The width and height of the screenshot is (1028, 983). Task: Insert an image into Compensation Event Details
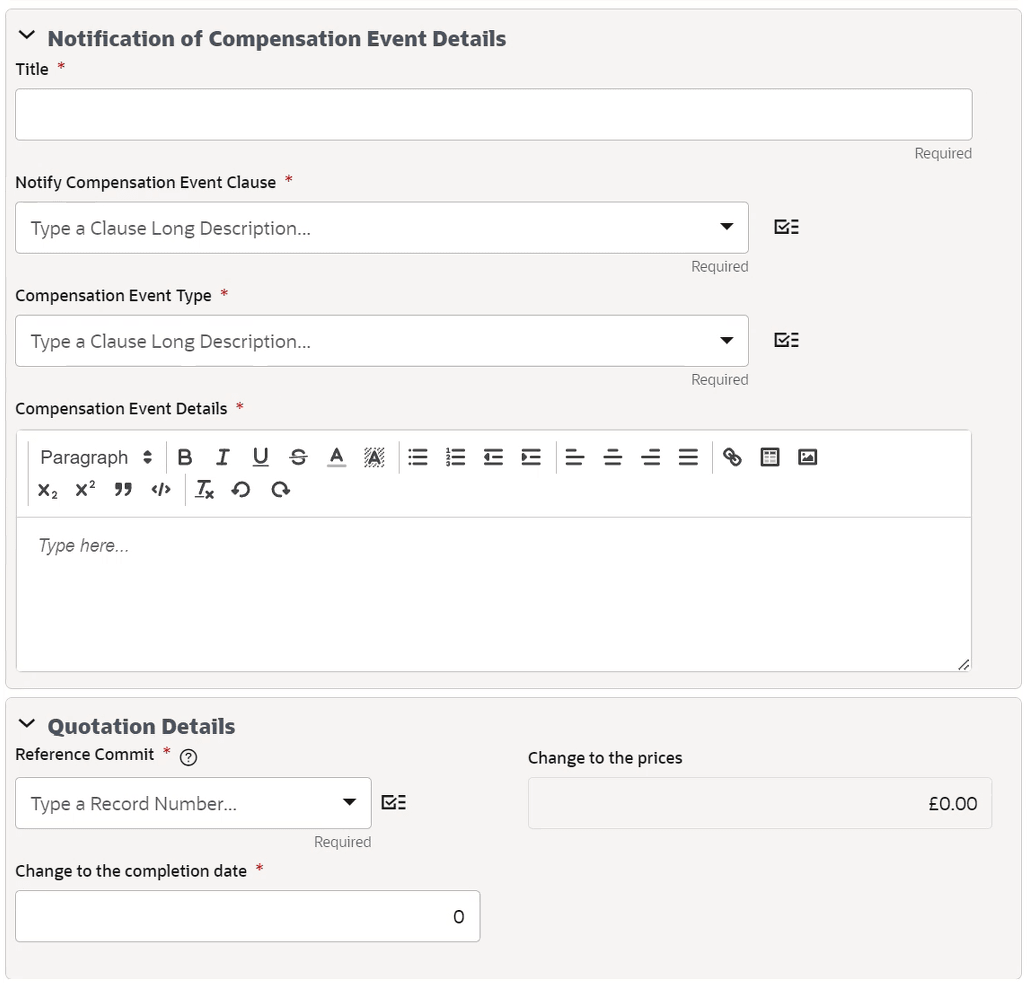pyautogui.click(x=807, y=457)
